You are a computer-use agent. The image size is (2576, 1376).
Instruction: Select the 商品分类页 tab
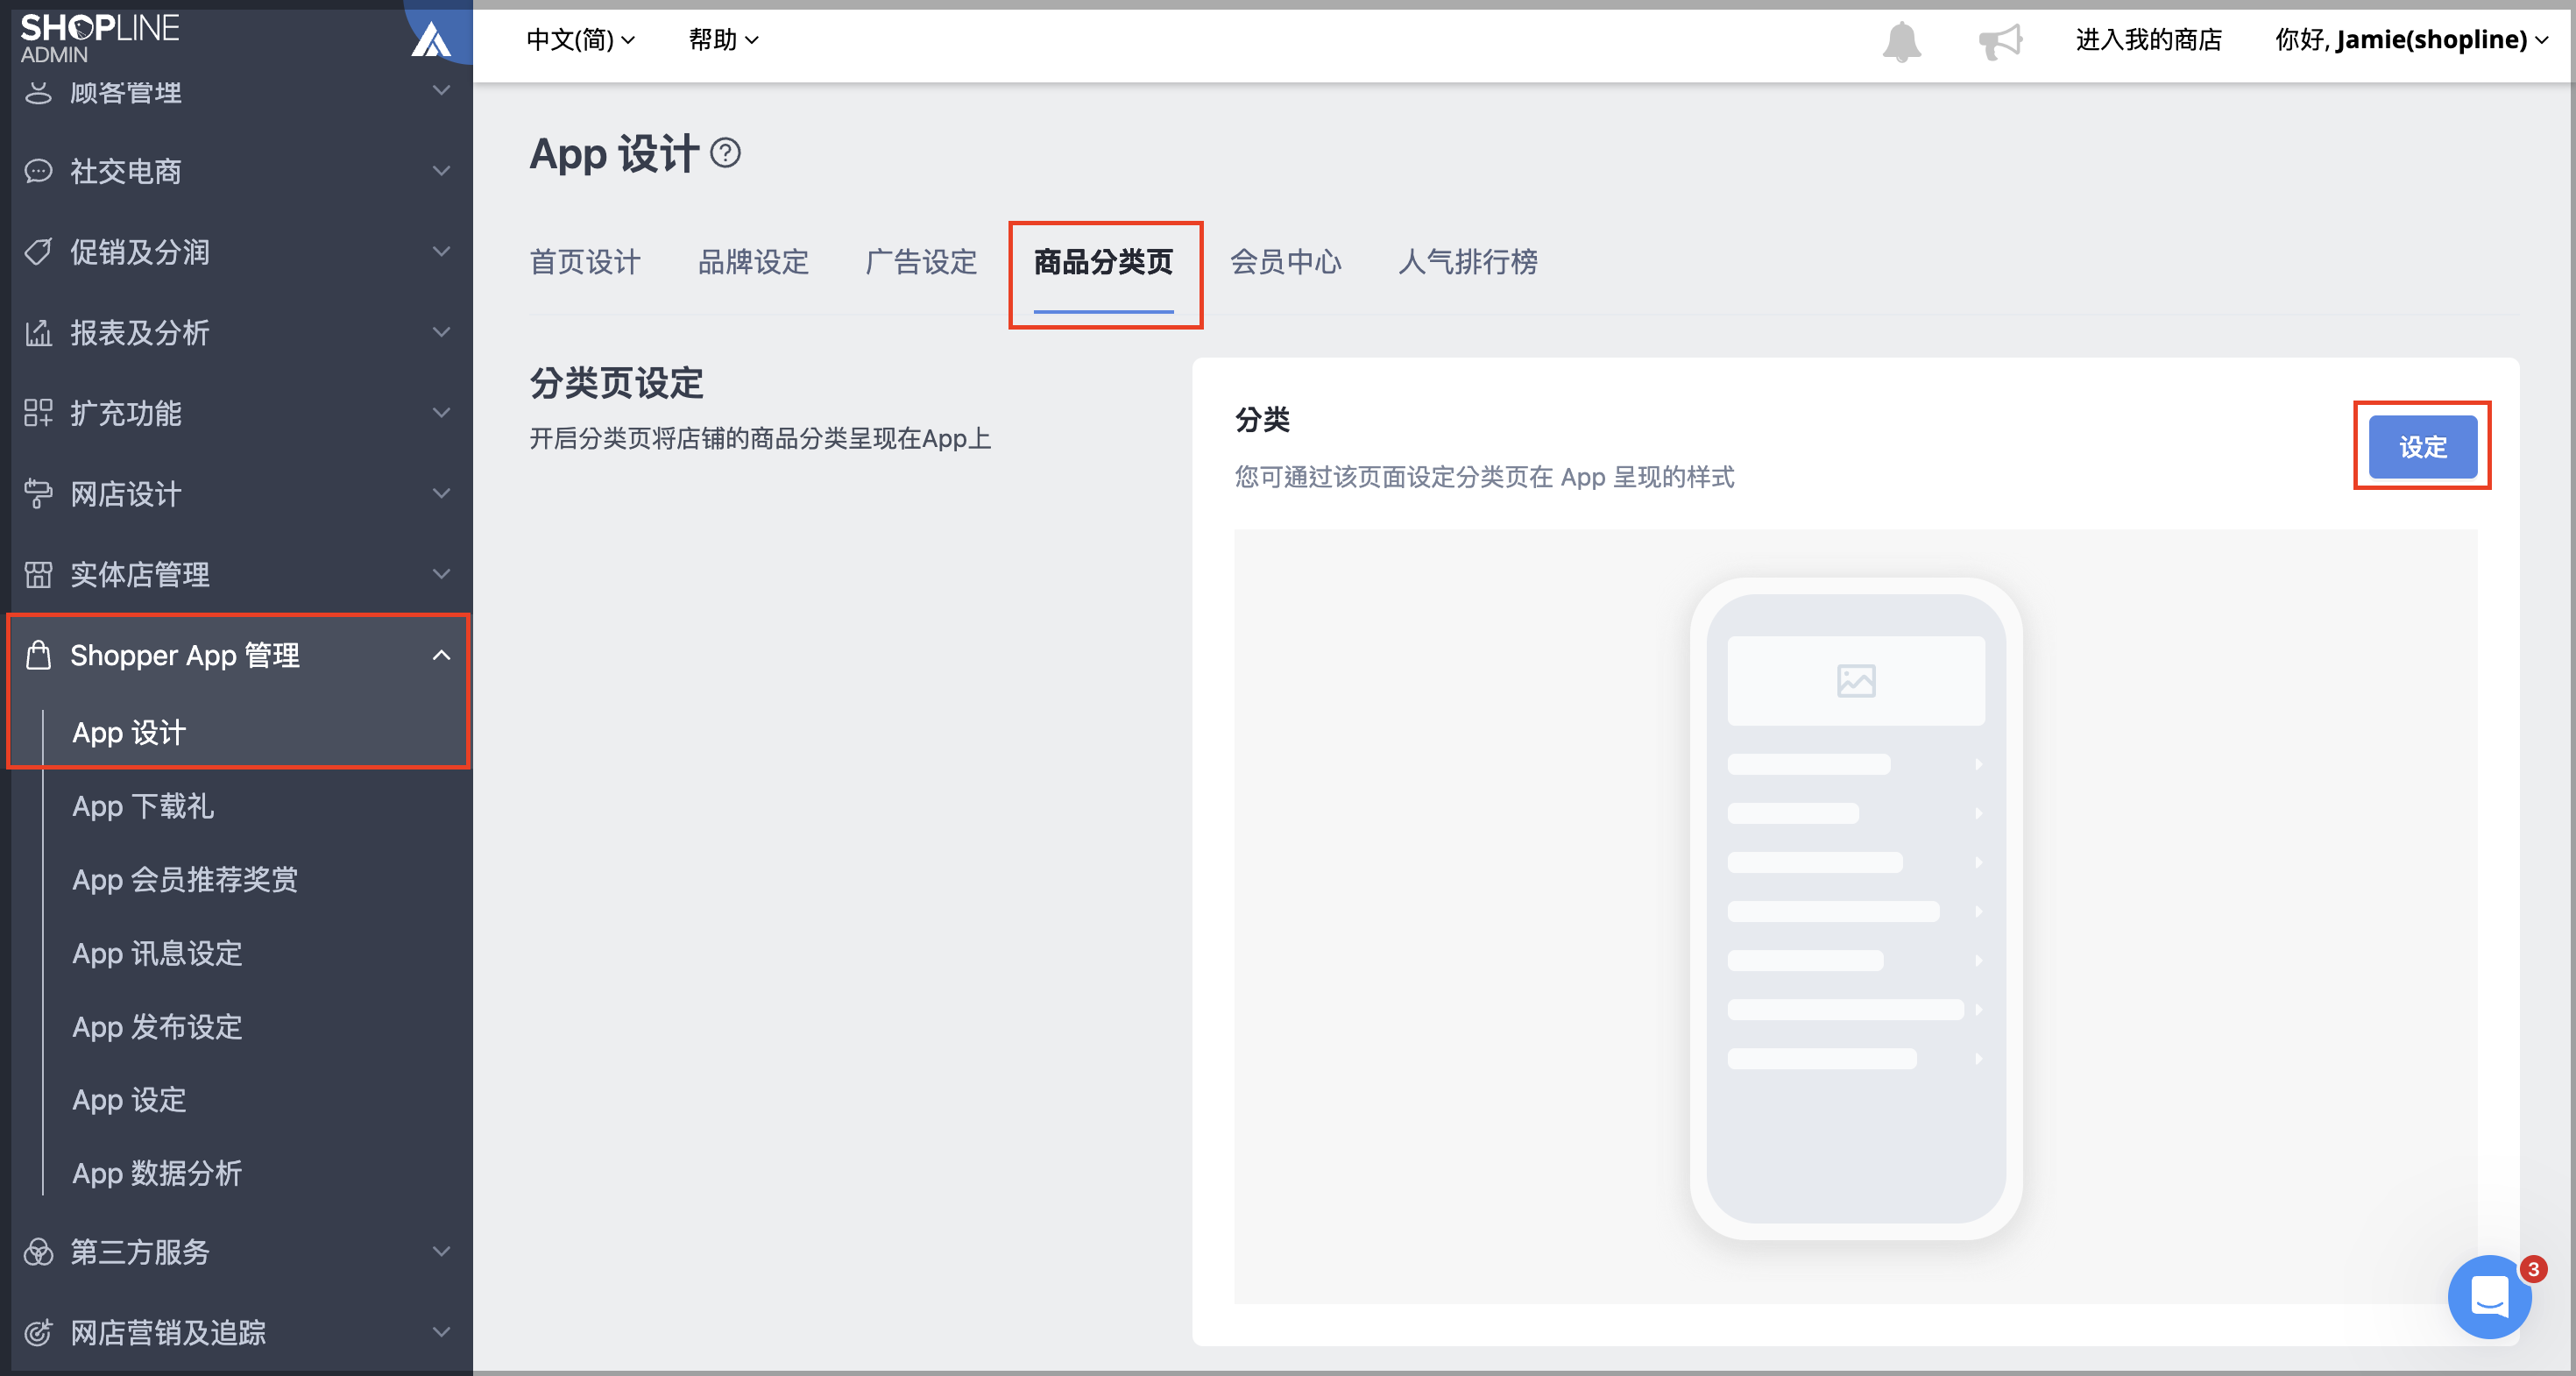(1103, 262)
